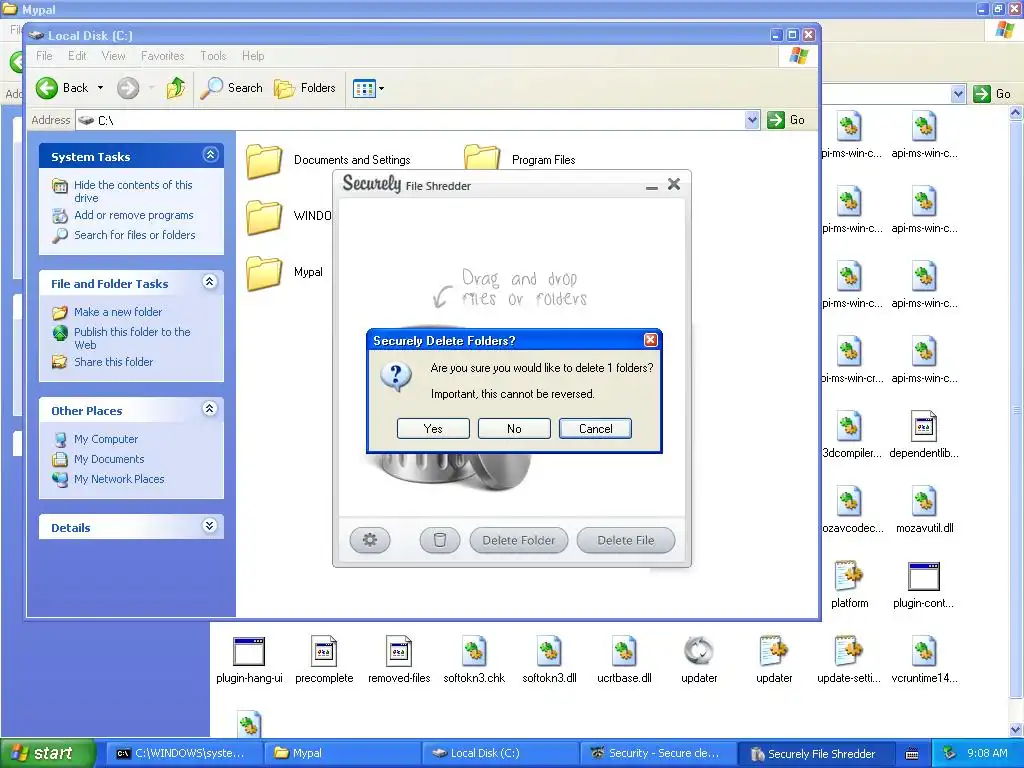The image size is (1024, 768).
Task: Switch to Security - Secure cle... taskbar item
Action: pos(658,753)
